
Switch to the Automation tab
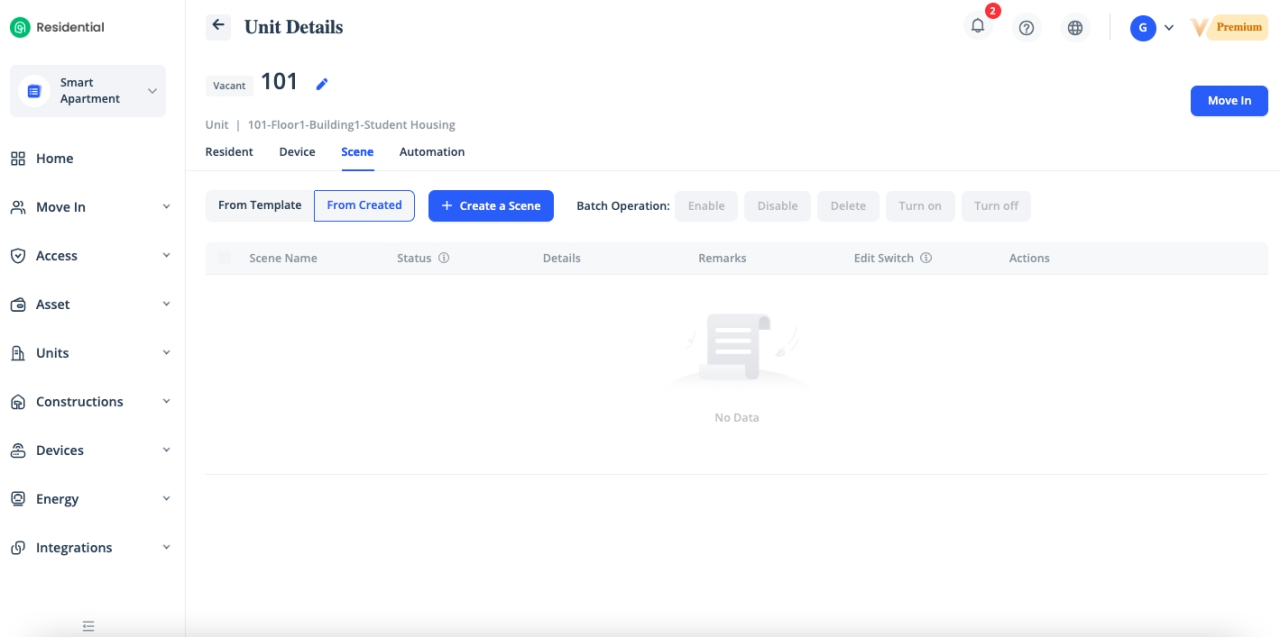coord(432,152)
